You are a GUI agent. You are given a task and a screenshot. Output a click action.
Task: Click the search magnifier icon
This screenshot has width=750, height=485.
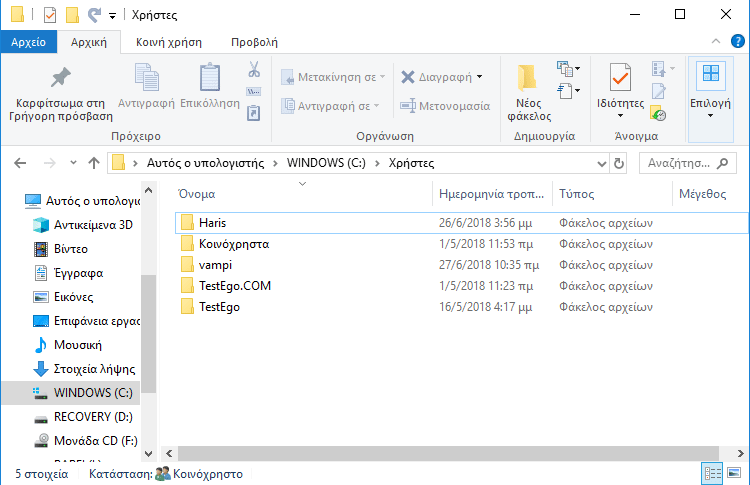[723, 163]
